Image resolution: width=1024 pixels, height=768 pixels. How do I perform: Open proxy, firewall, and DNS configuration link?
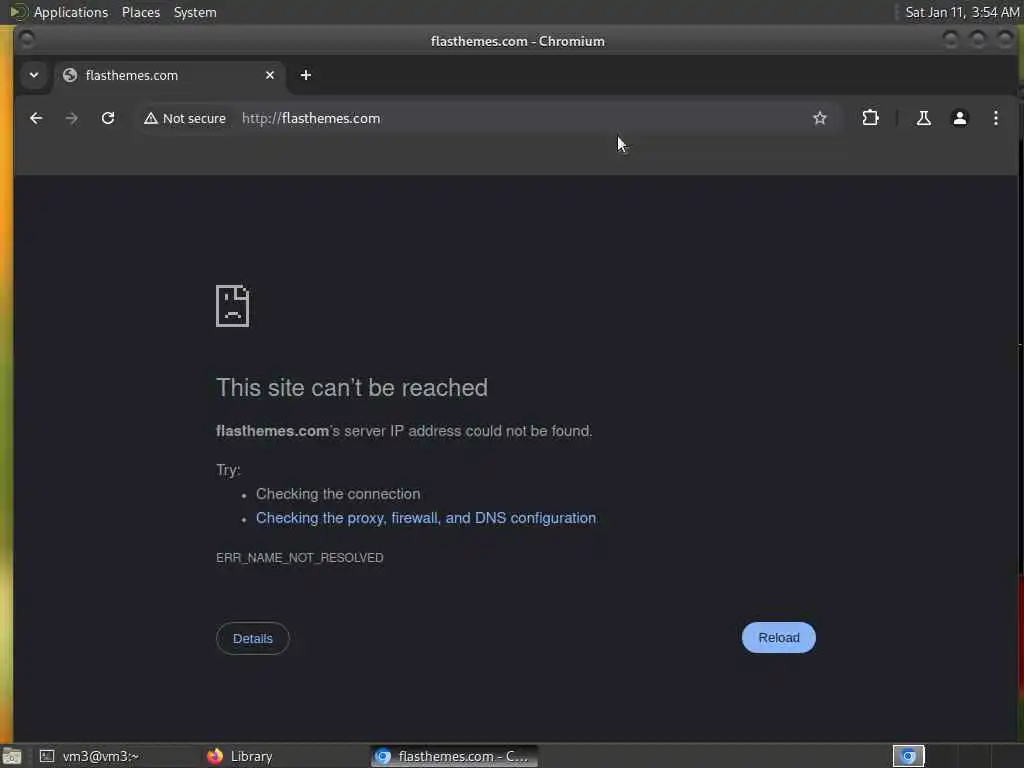point(426,518)
